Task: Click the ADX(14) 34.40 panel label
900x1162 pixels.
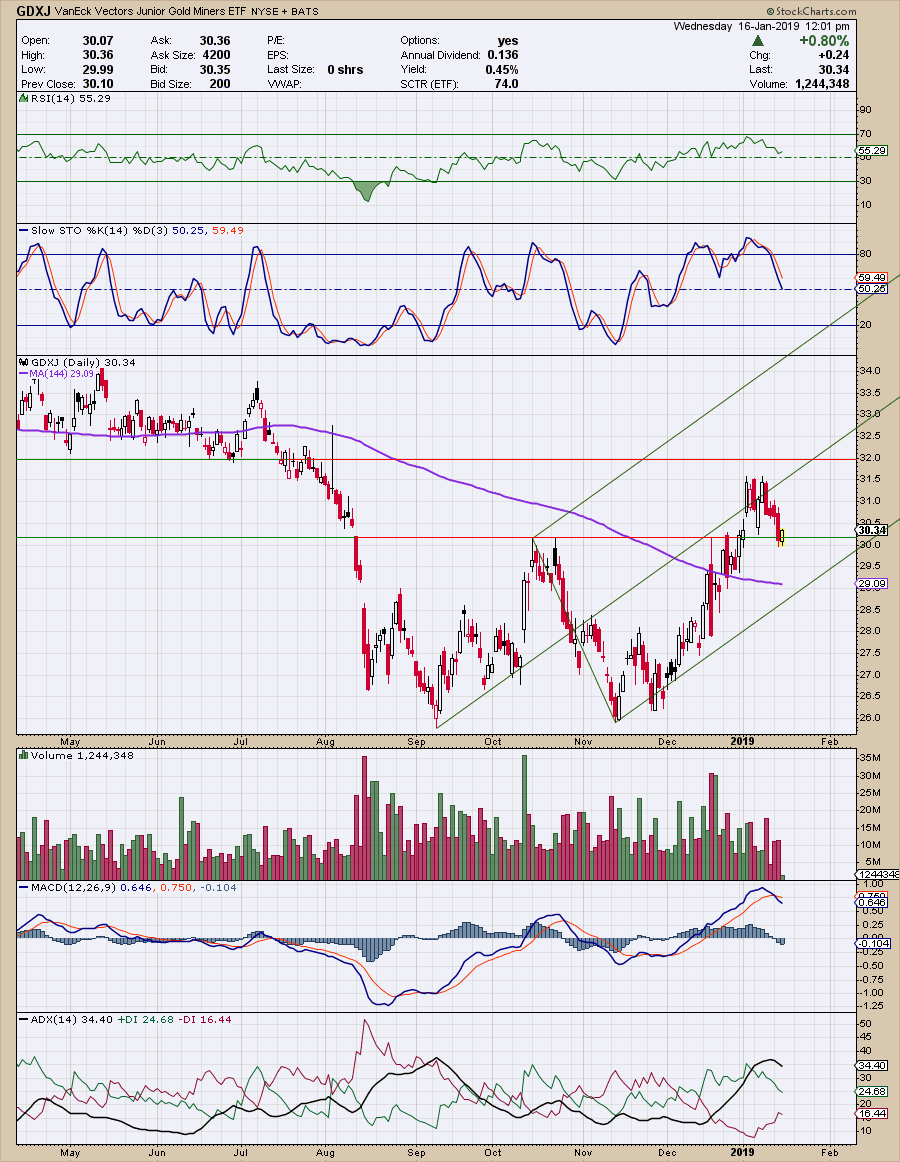Action: pos(67,1020)
